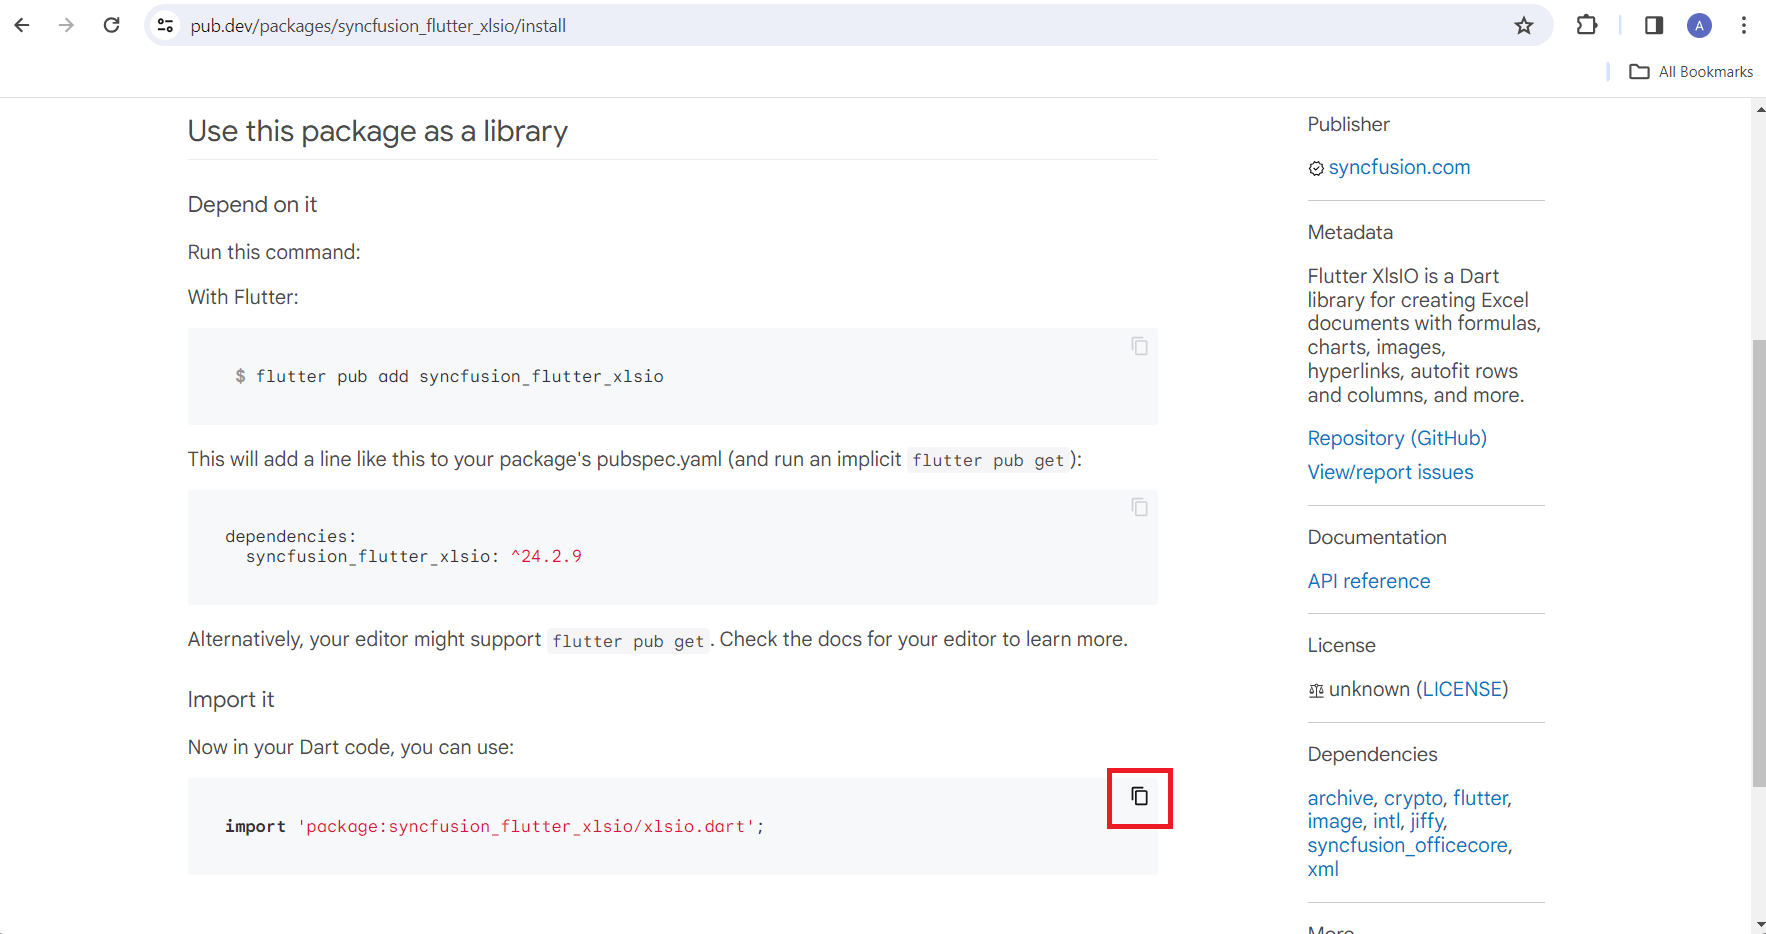Open the All Bookmarks folder

1691,72
